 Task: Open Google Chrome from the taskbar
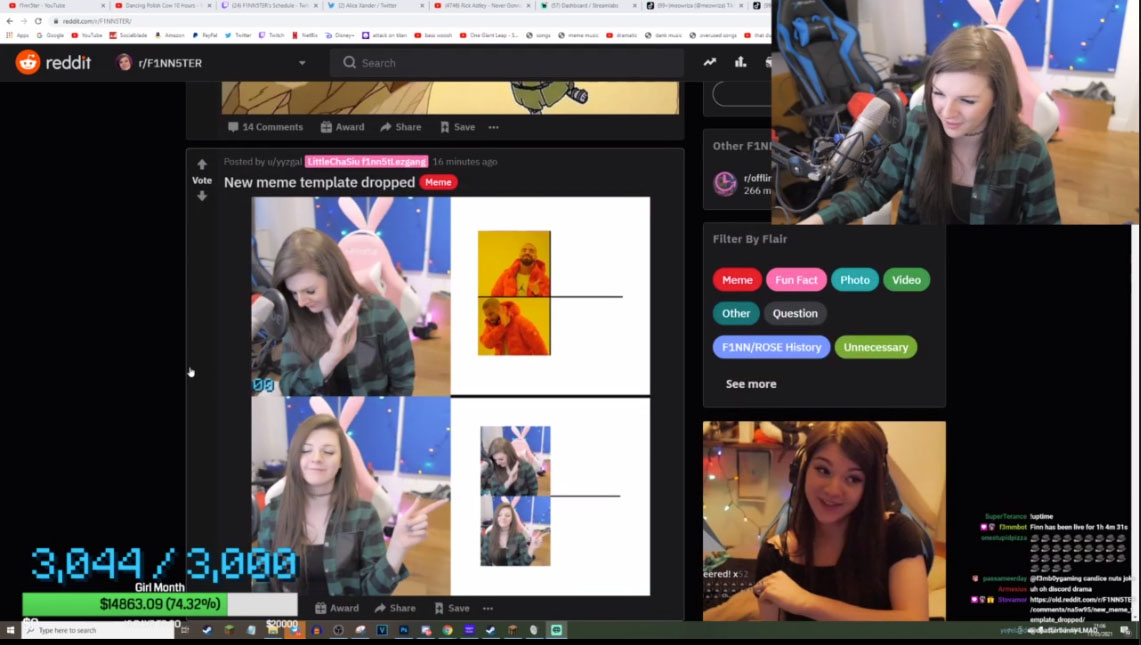[448, 630]
